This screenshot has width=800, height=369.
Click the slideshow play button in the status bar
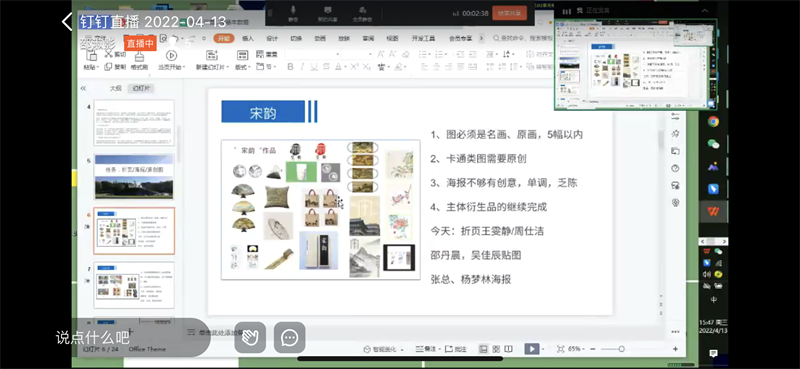coord(531,349)
